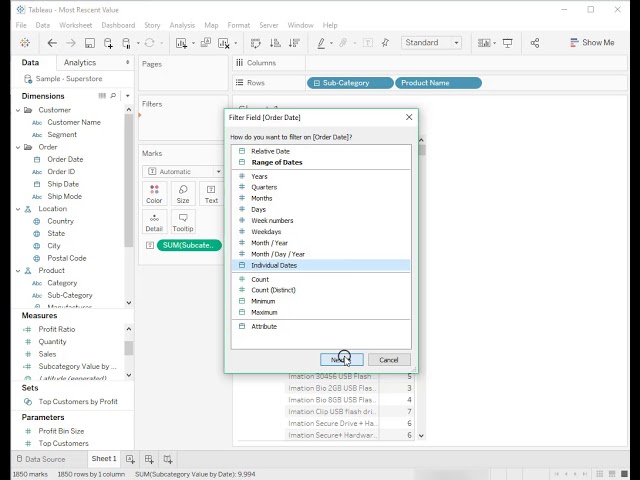The image size is (640, 480).
Task: Click the Tooltip marks card button
Action: [x=183, y=222]
